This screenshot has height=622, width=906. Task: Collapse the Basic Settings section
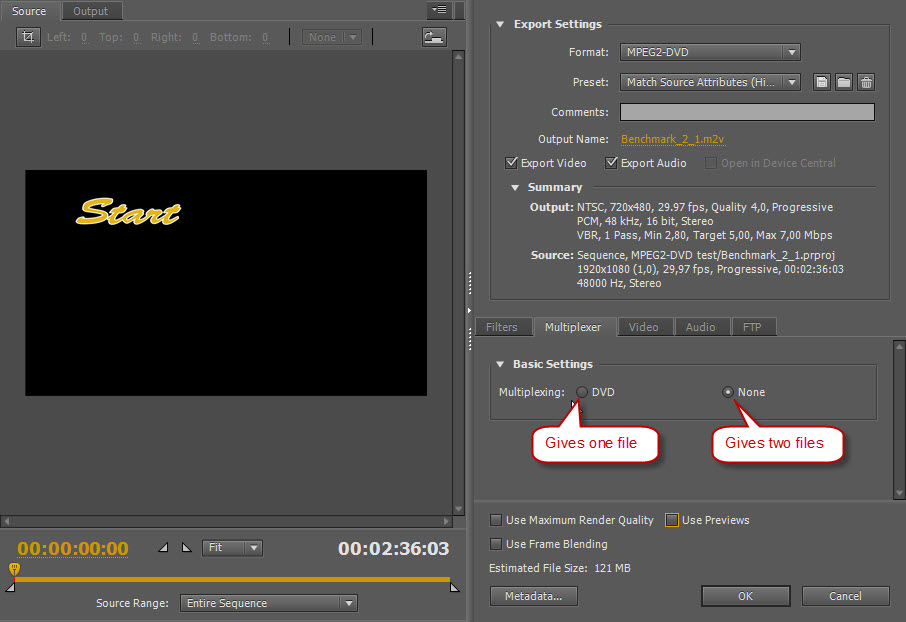click(x=501, y=364)
